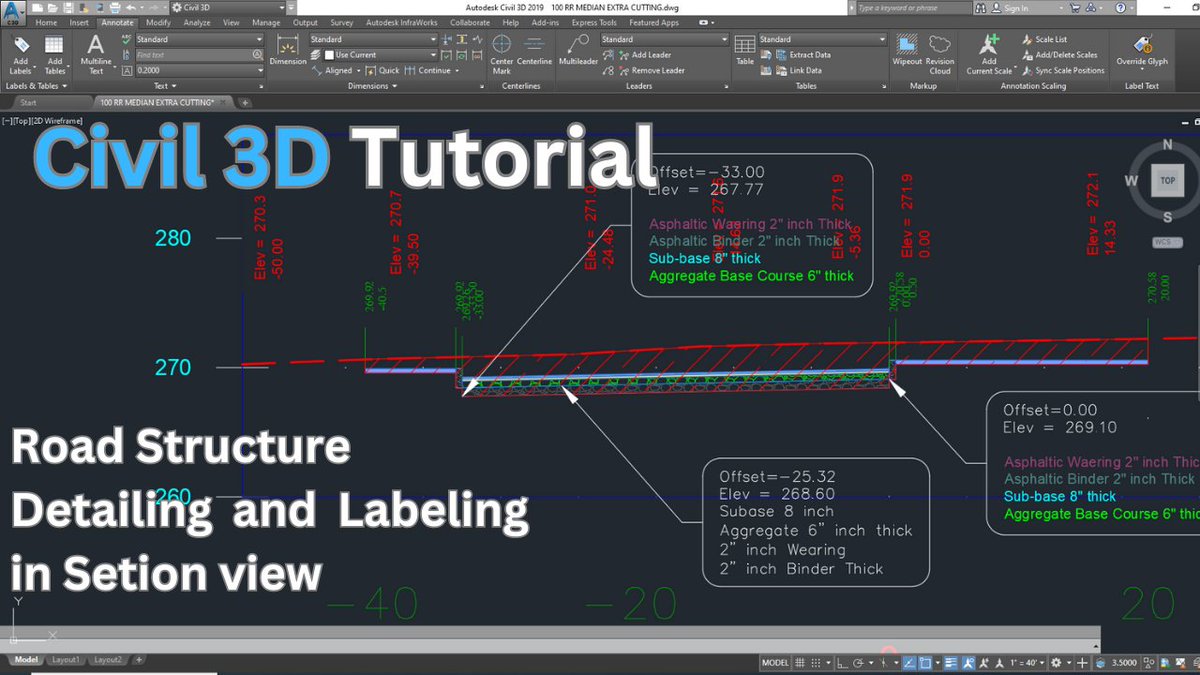Select the Center Mark tool
Viewport: 1200px width, 675px height.
502,54
